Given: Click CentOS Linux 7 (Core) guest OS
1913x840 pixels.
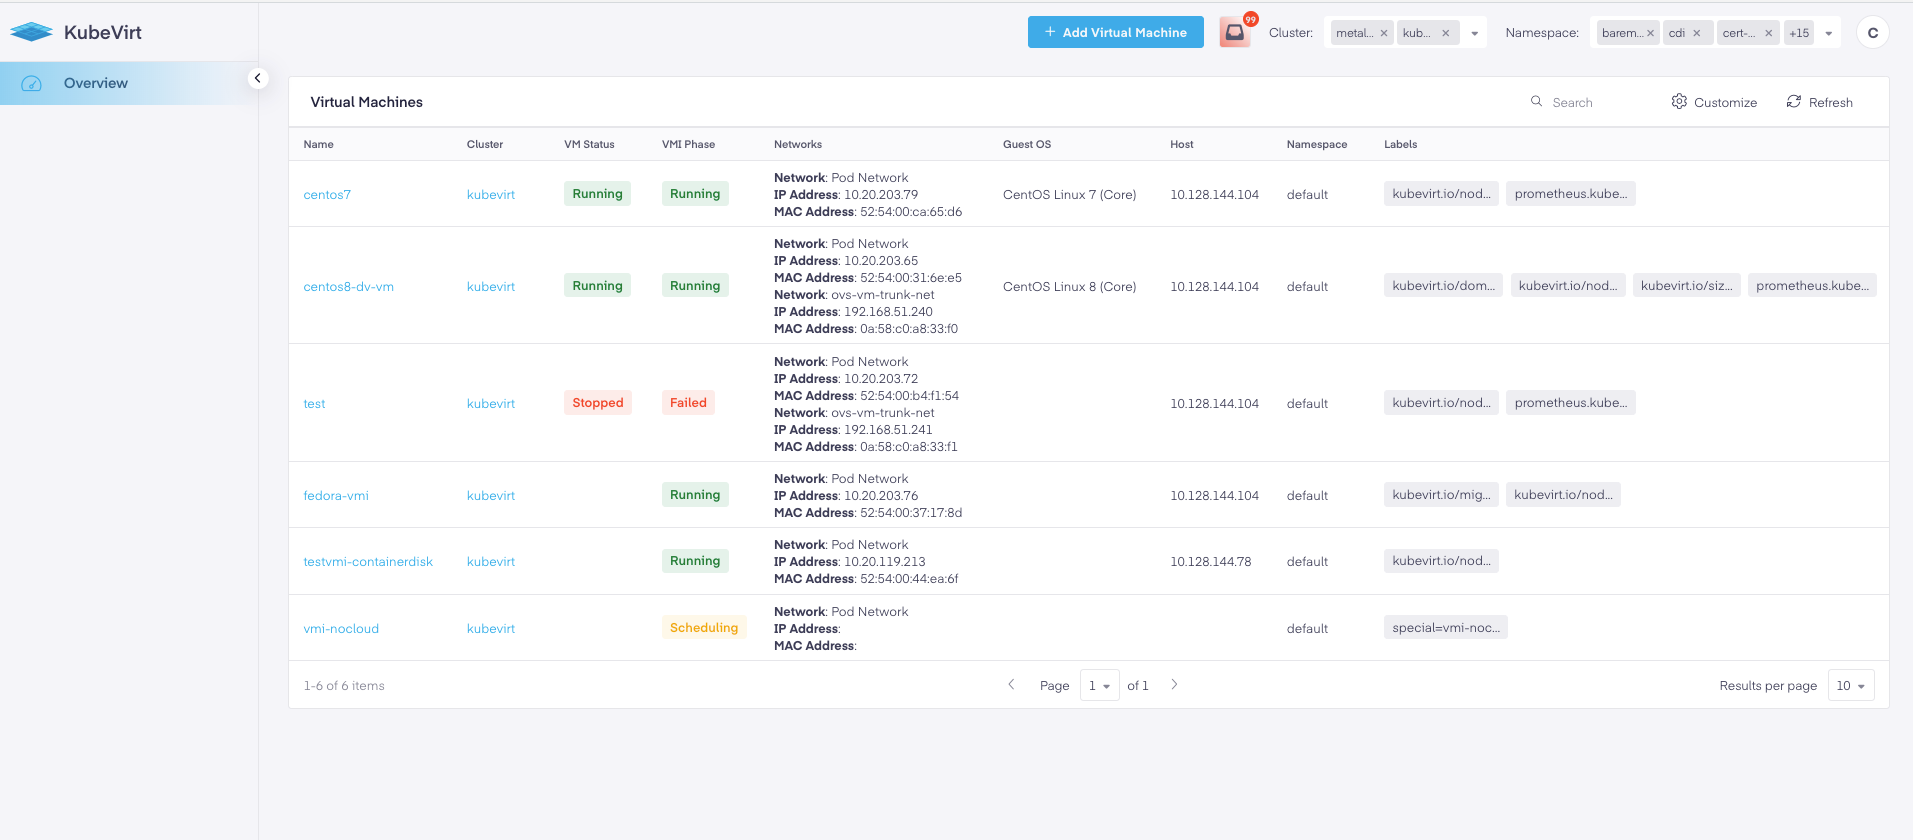Looking at the screenshot, I should tap(1070, 194).
